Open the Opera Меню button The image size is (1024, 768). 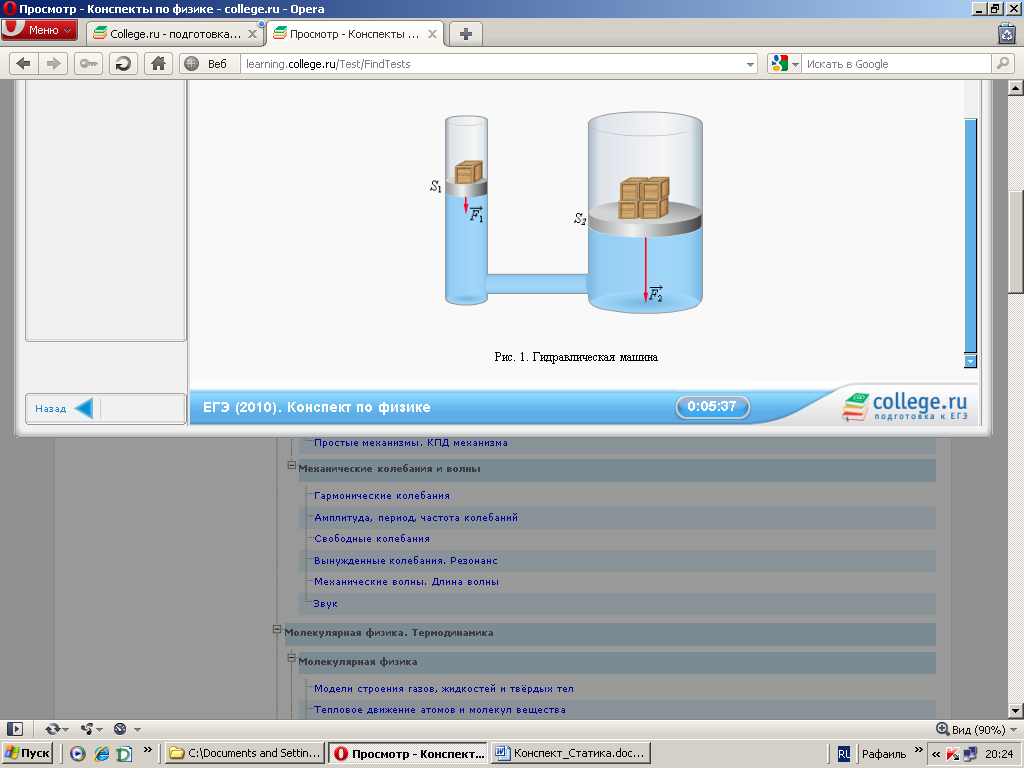(x=39, y=30)
